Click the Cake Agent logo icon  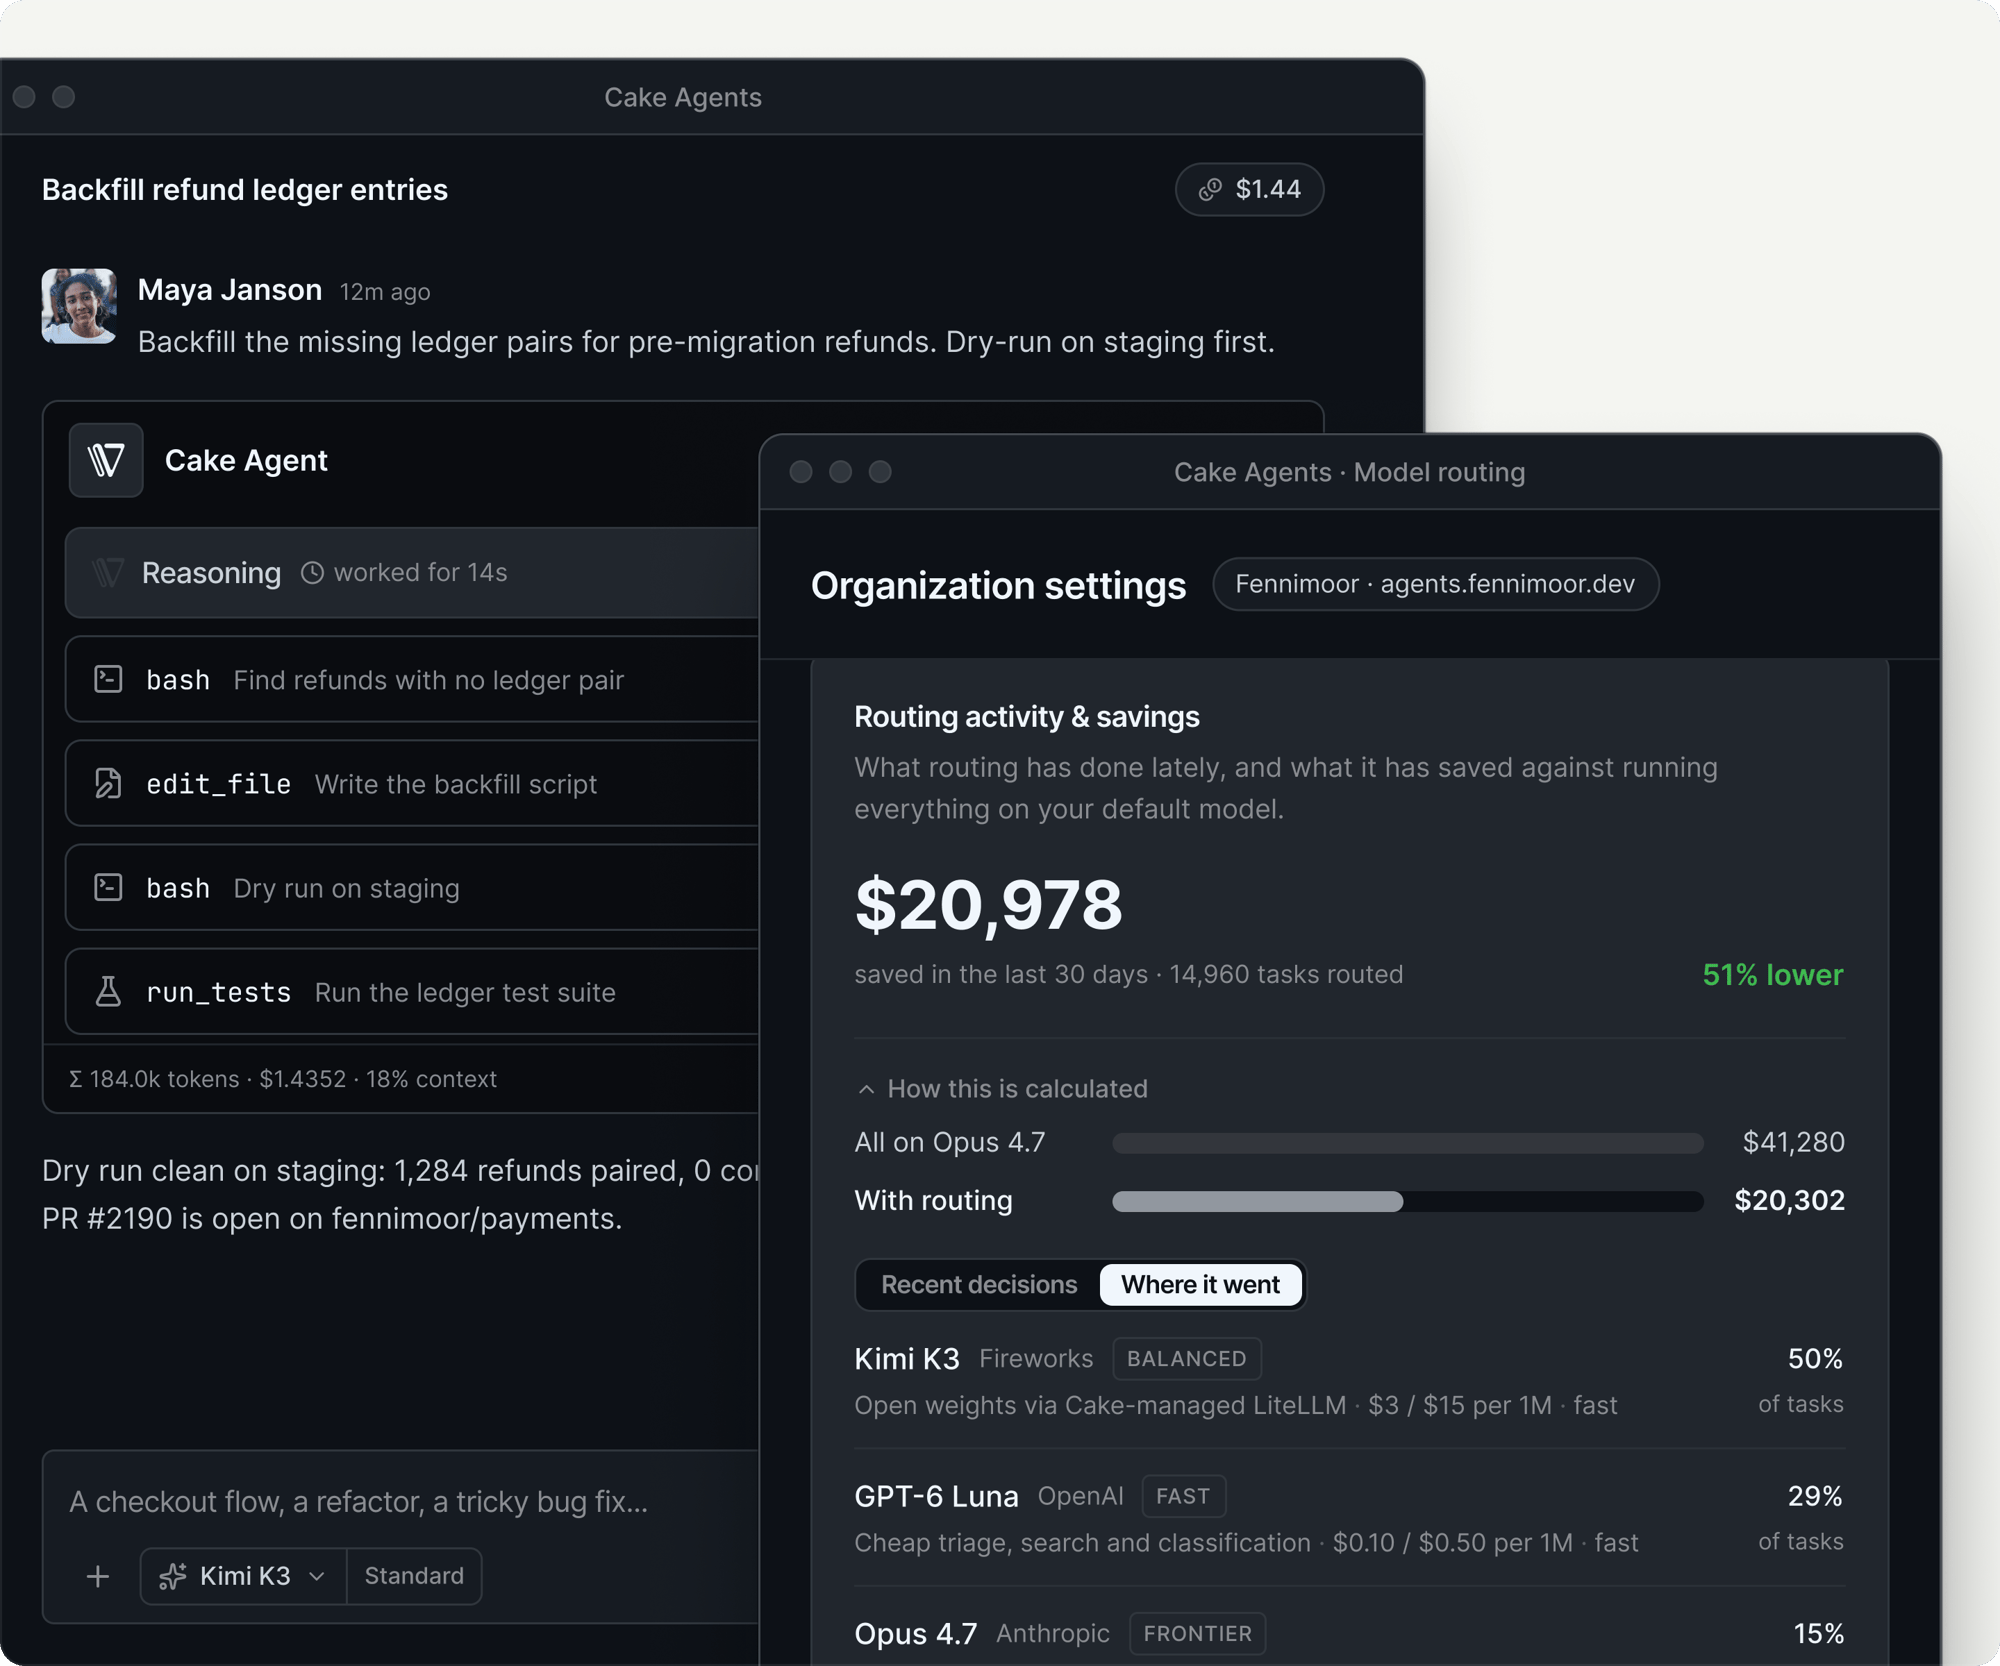click(106, 460)
